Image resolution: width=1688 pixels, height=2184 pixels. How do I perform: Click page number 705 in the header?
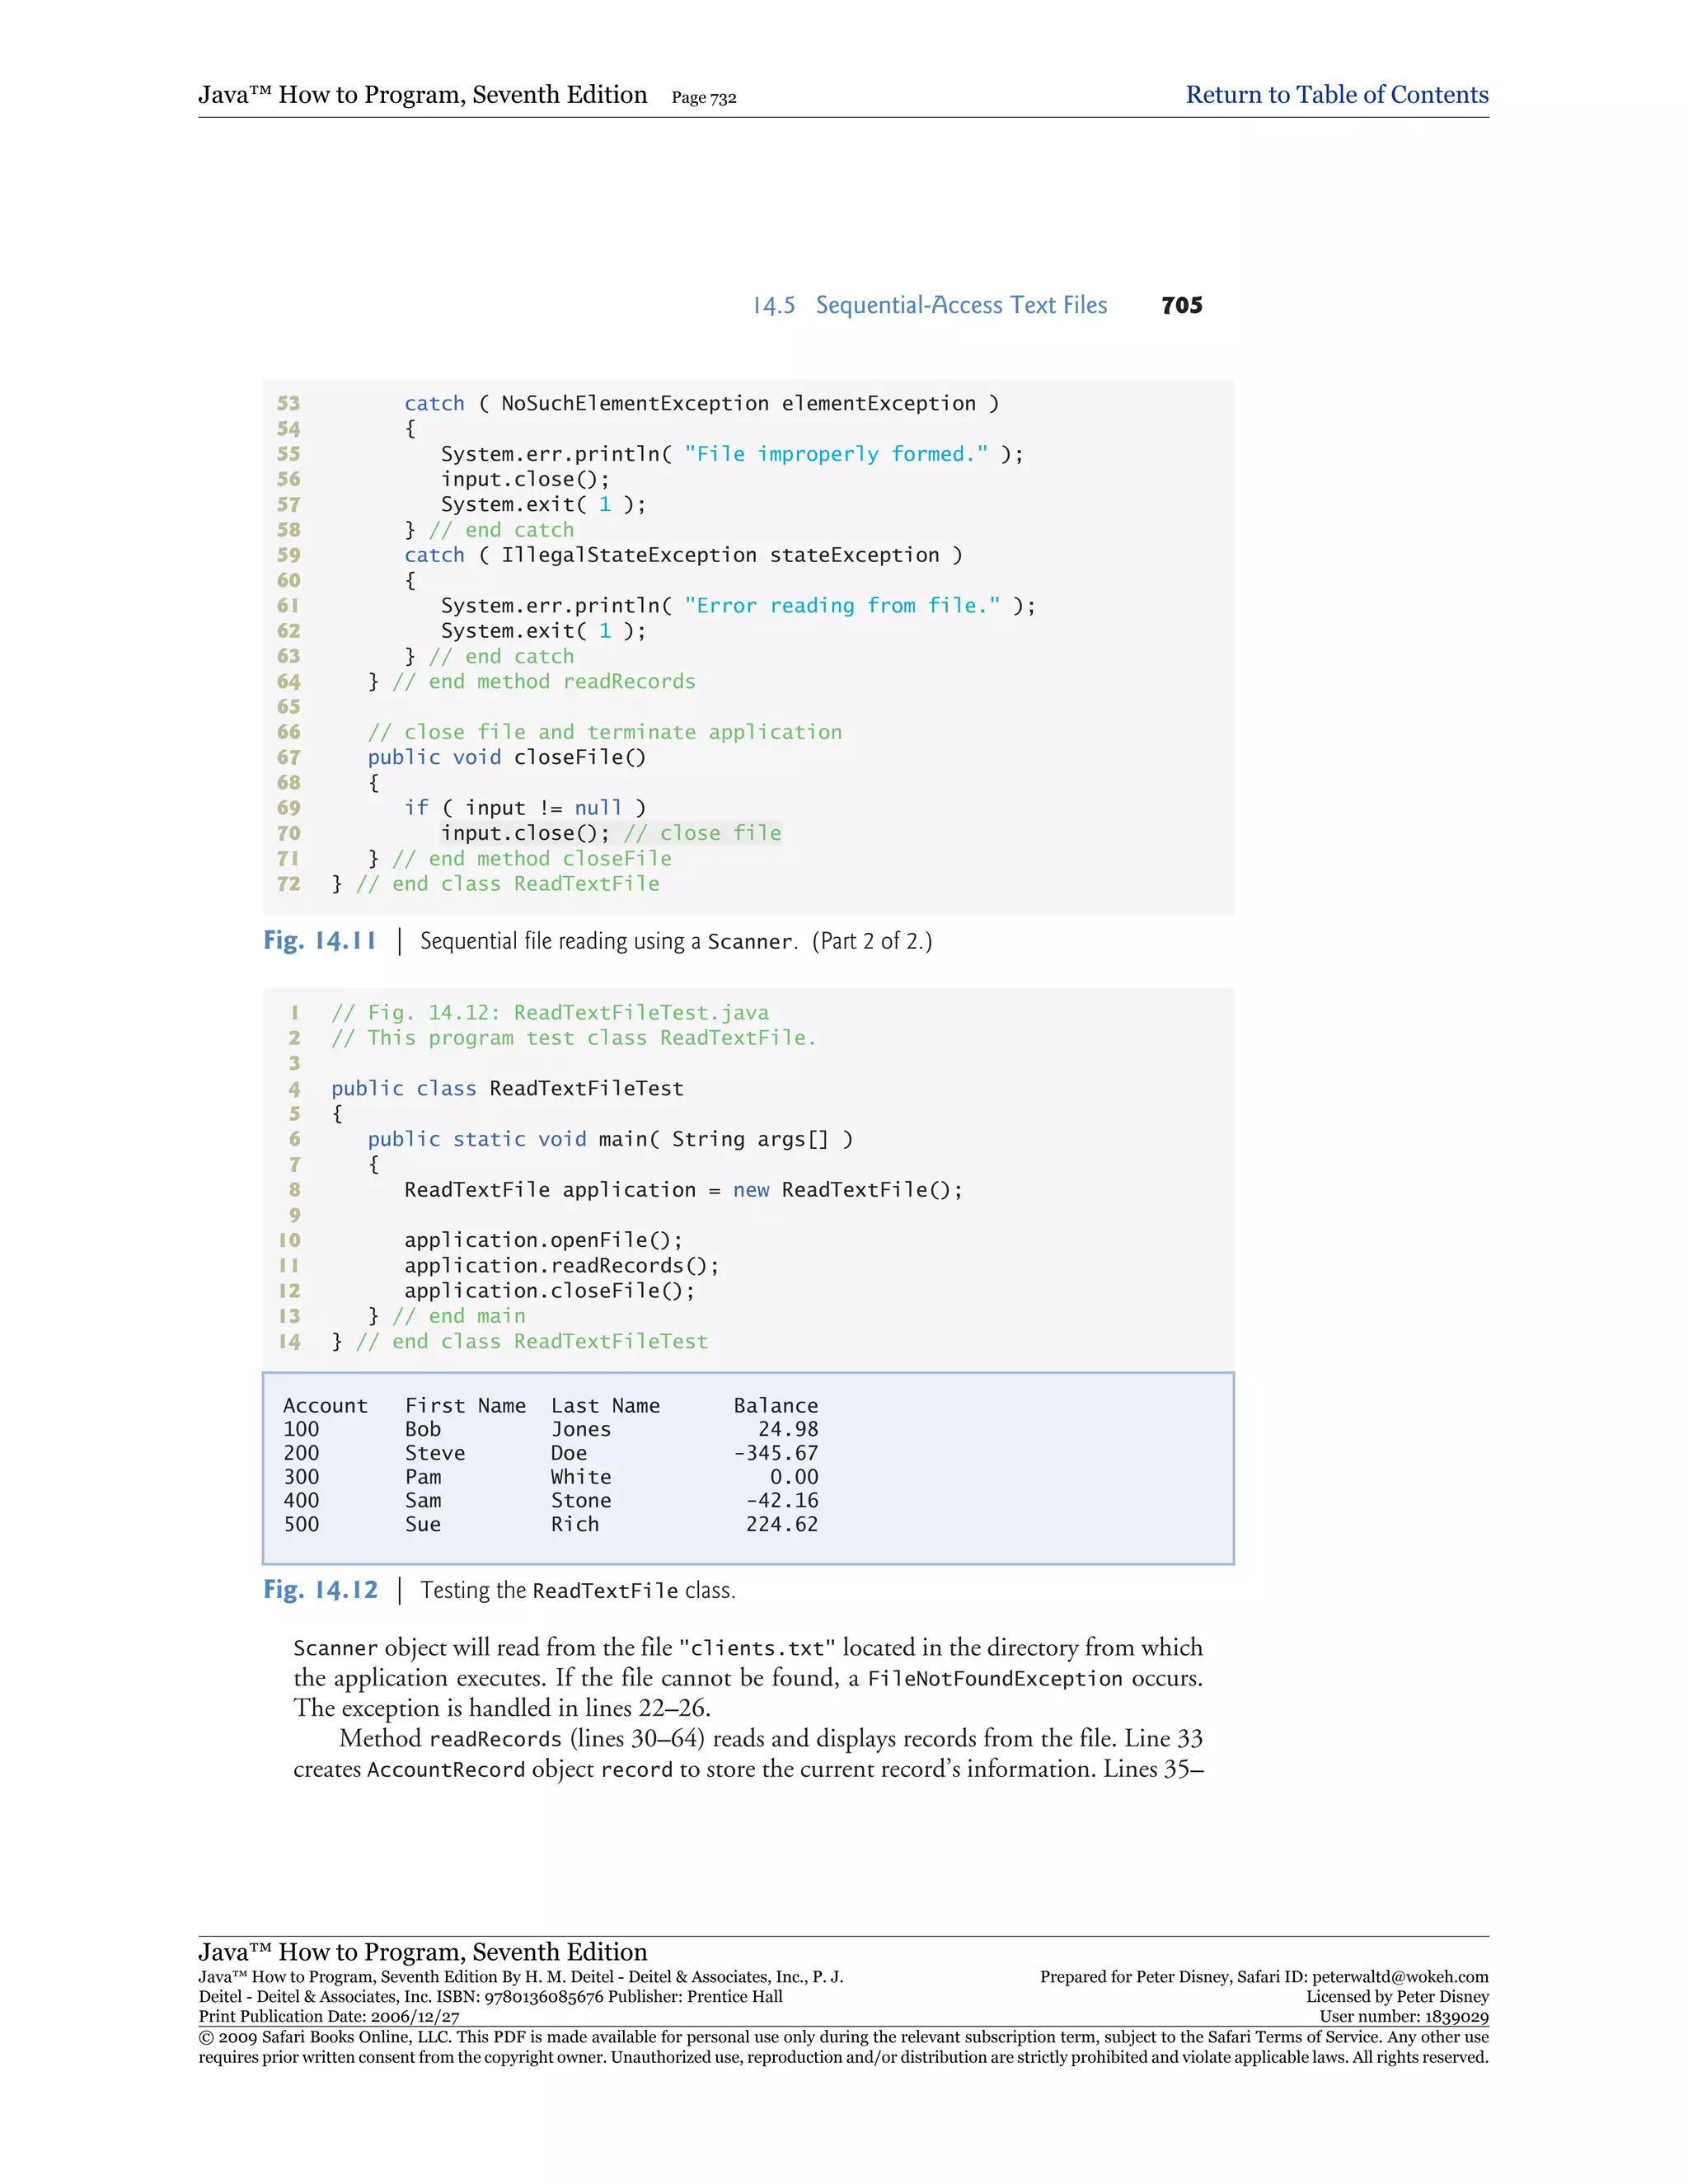coord(1181,306)
